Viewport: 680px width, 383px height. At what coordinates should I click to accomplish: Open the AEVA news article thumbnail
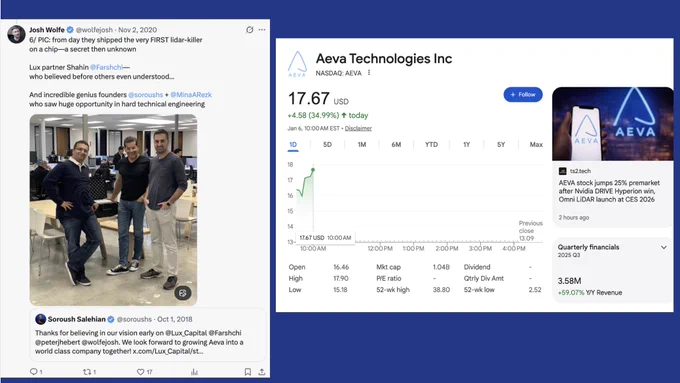pyautogui.click(x=613, y=124)
